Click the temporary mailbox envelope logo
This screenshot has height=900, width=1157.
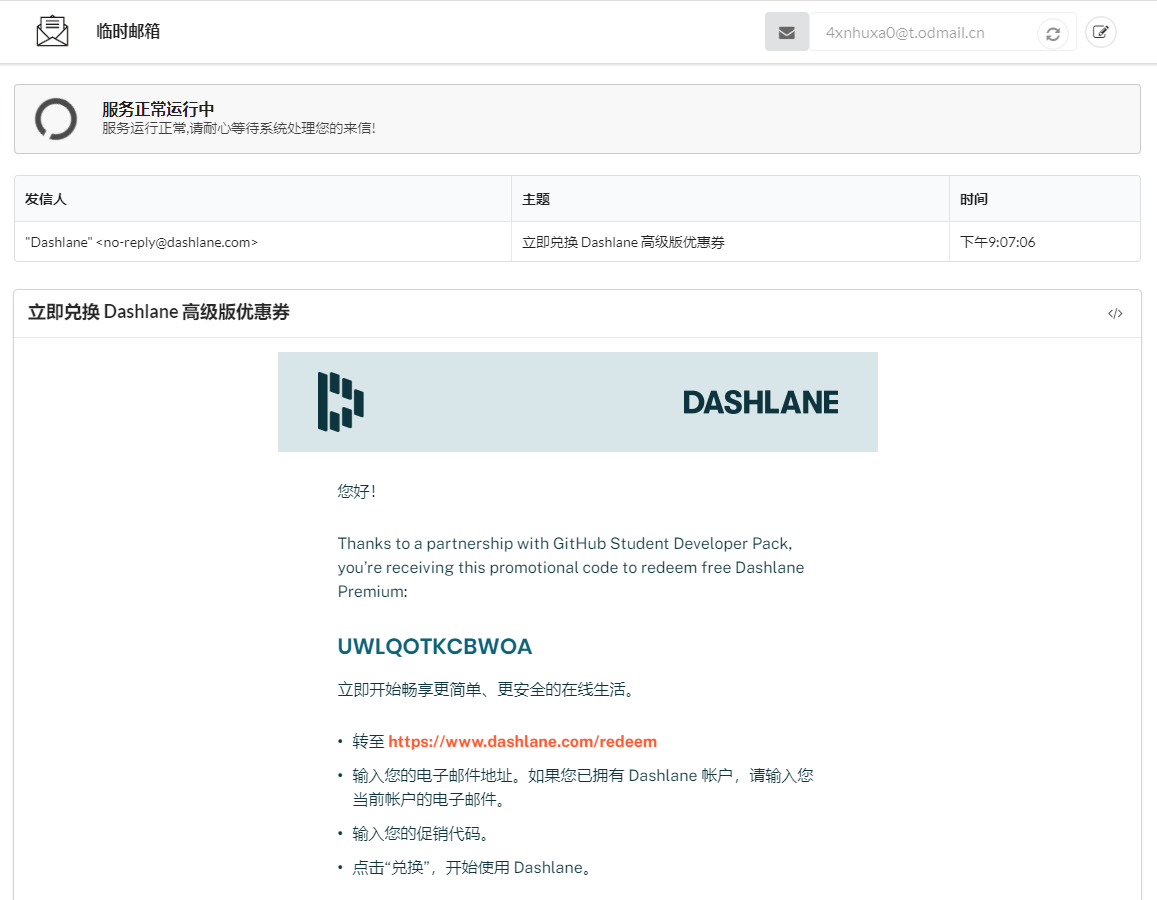52,31
